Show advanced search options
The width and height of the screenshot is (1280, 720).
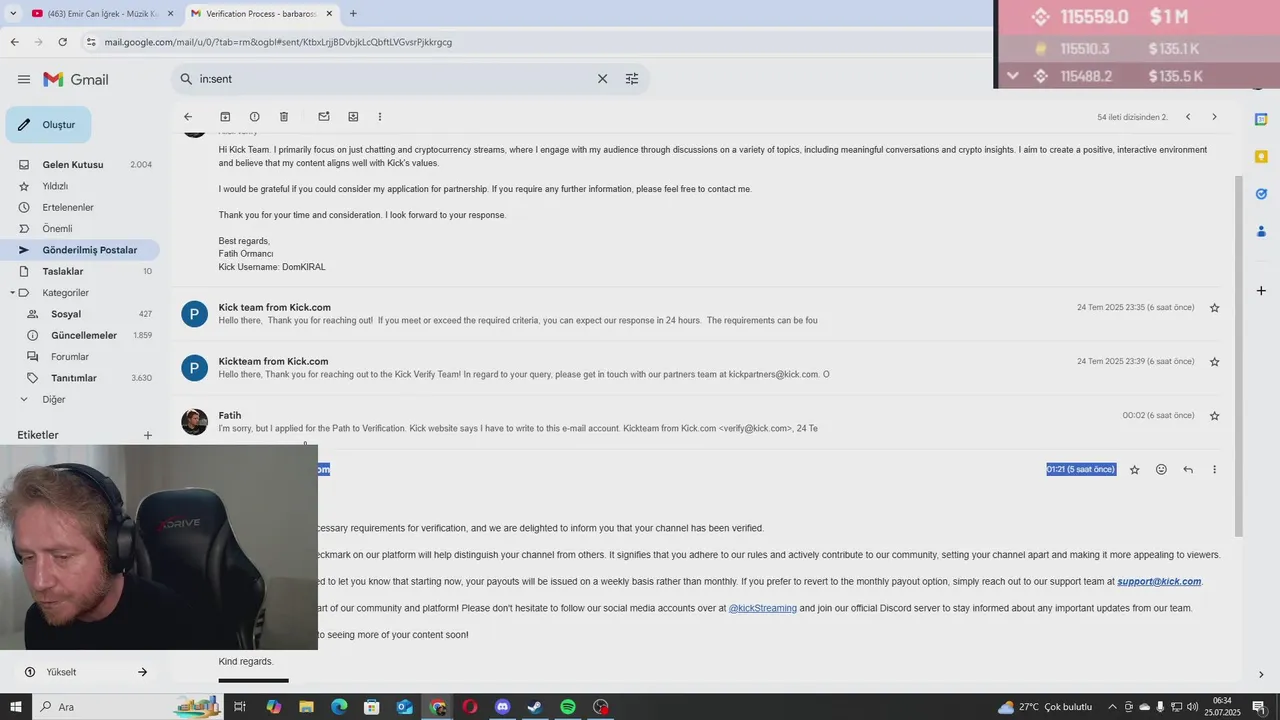pos(632,79)
